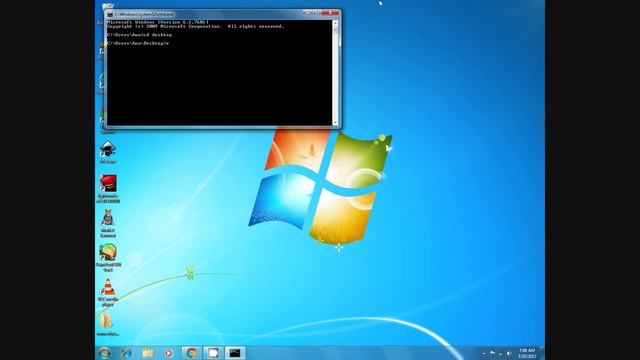This screenshot has height=360, width=640.
Task: Show hidden tray icons arrow
Action: [x=484, y=353]
